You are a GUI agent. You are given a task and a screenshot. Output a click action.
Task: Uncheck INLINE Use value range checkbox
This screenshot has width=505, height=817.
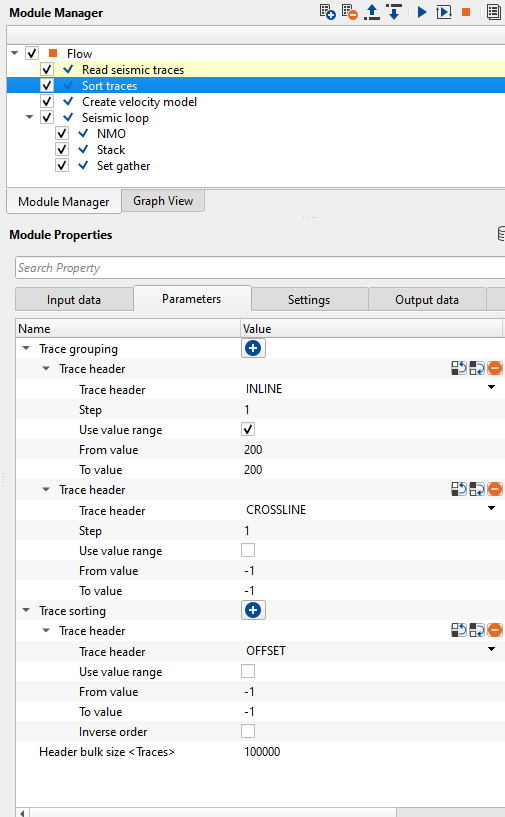click(x=248, y=429)
